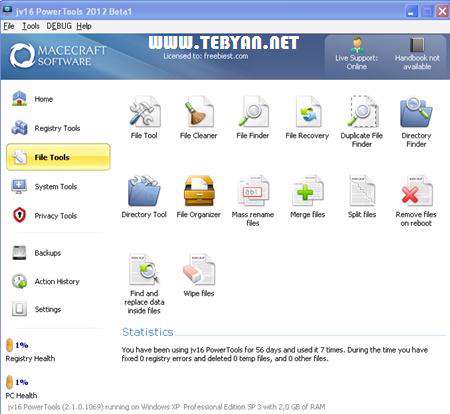Viewport: 450px width, 414px height.
Task: Minimize the jv16 PowerTools window
Action: (x=412, y=12)
